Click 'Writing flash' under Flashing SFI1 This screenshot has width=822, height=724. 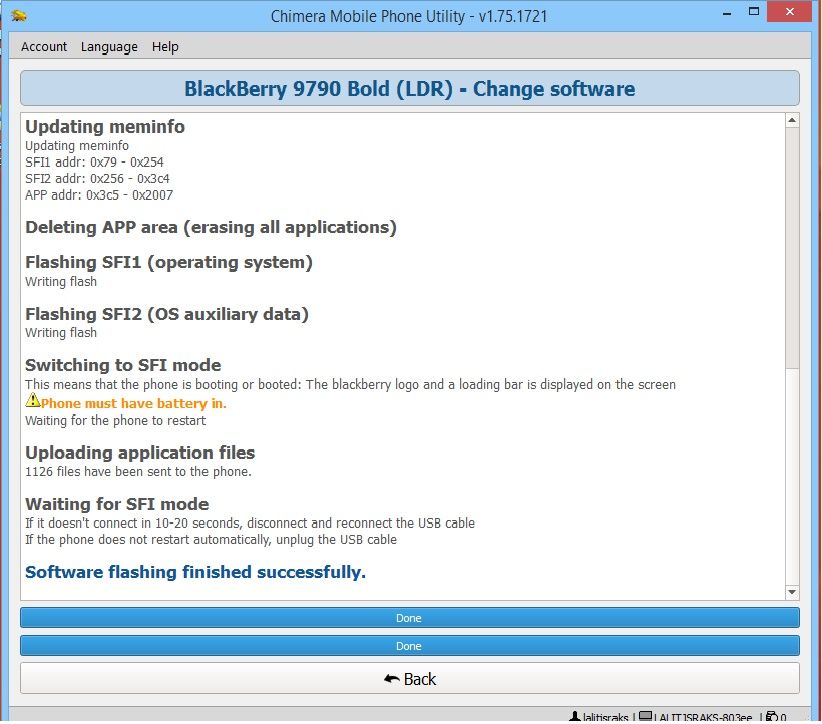click(x=61, y=282)
